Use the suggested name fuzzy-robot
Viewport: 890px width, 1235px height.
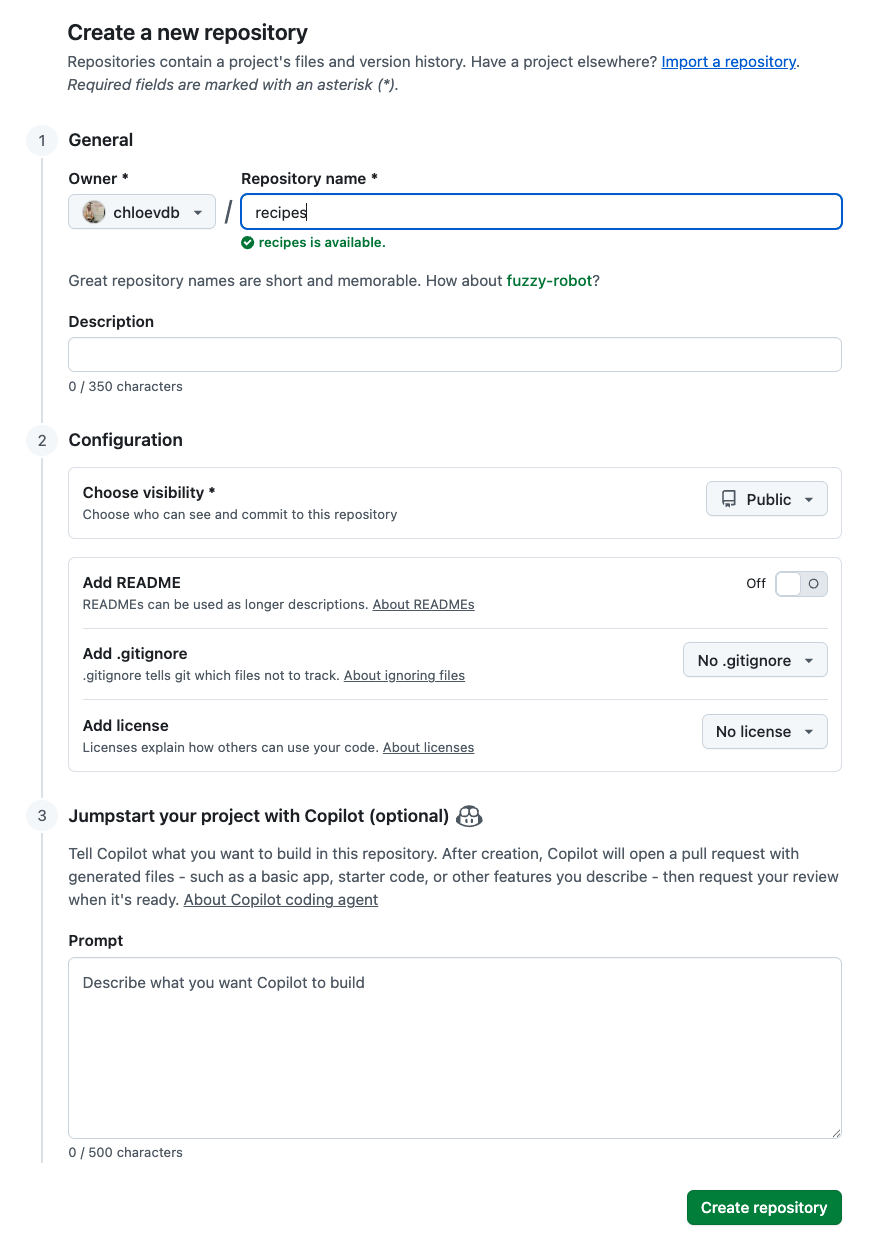pyautogui.click(x=550, y=281)
